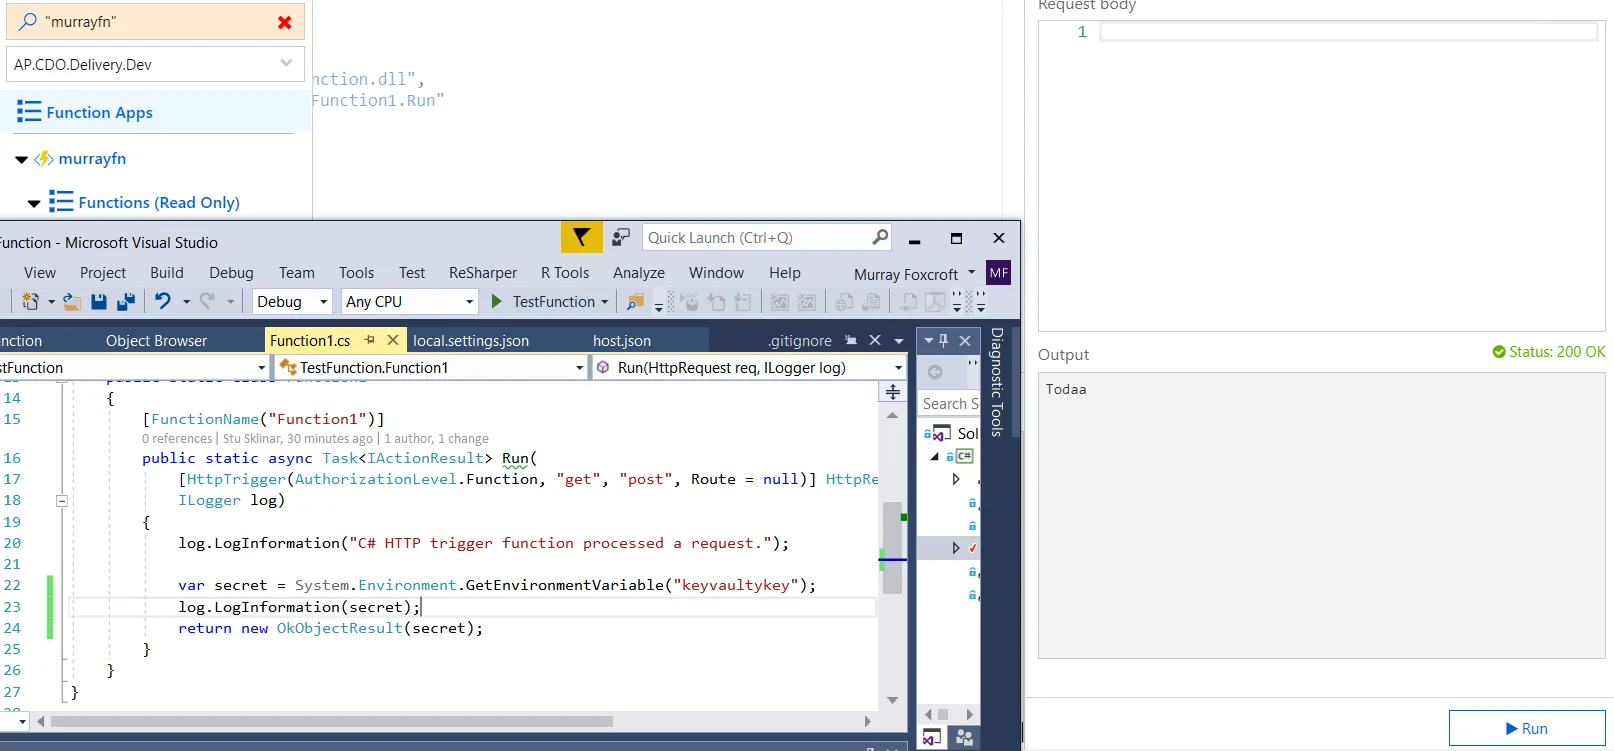Open the Any CPU platform dropdown

409,301
